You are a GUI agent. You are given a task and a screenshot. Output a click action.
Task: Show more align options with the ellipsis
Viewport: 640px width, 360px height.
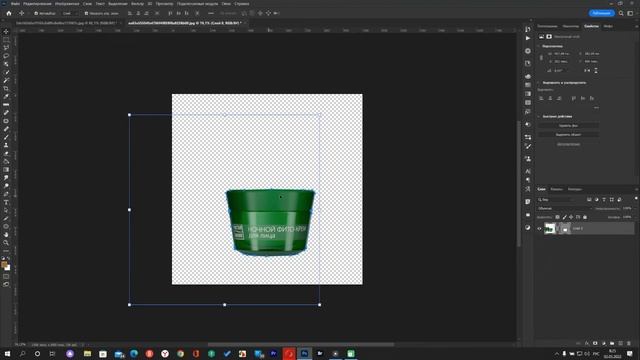(x=596, y=108)
